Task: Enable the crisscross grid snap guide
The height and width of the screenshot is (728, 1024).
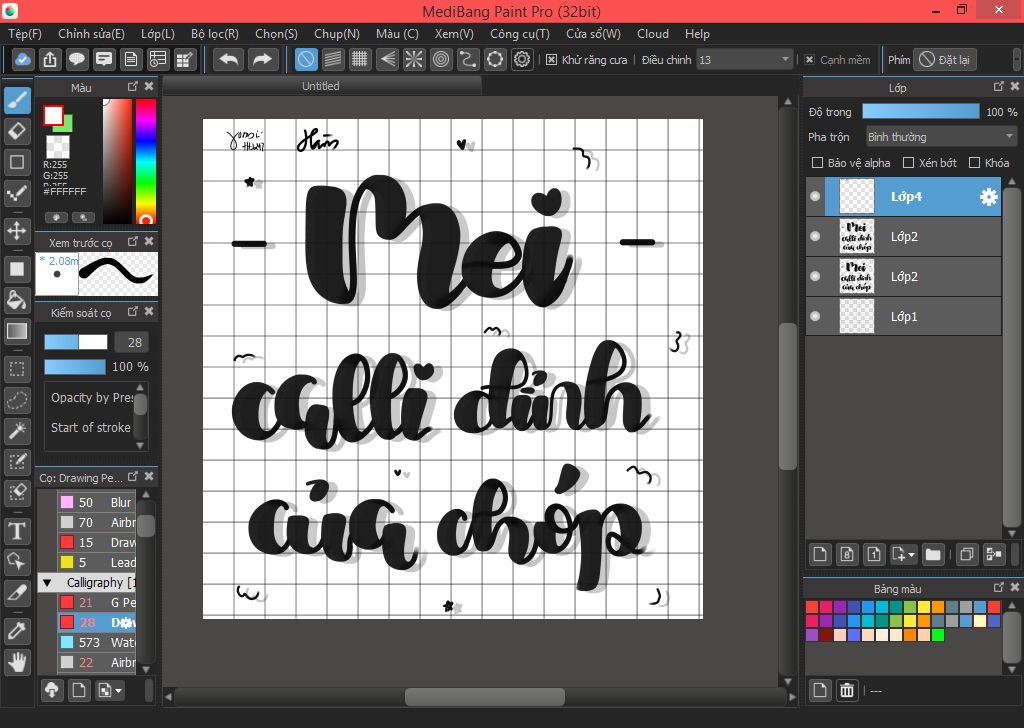Action: 360,59
